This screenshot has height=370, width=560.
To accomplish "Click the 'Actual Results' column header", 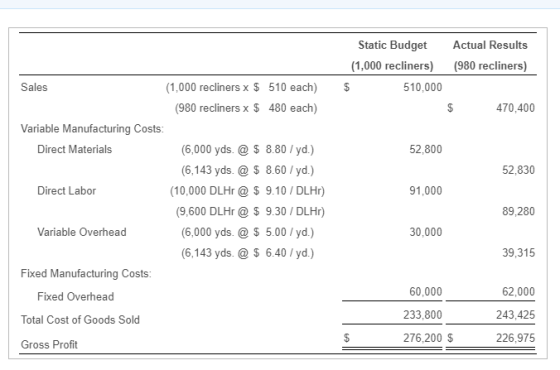I will pos(490,45).
